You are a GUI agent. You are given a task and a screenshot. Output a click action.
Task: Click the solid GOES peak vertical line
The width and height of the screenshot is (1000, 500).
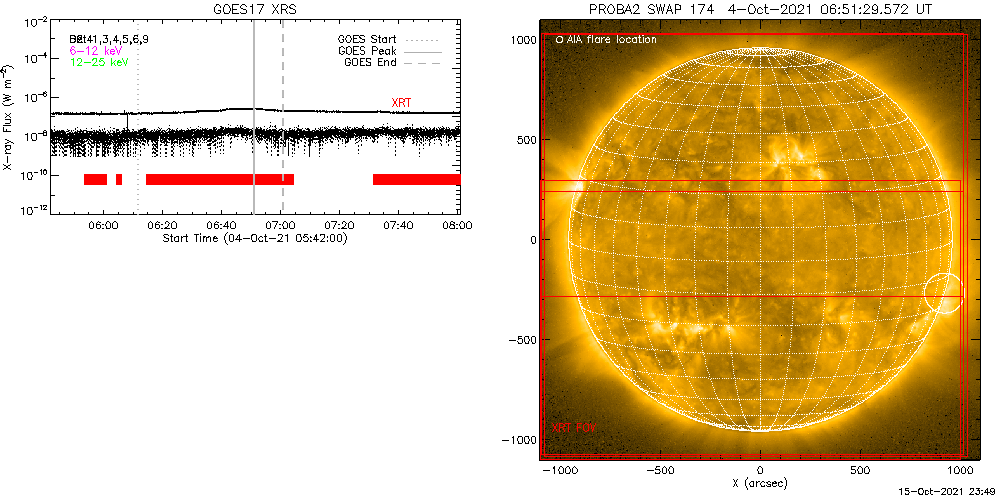254,118
